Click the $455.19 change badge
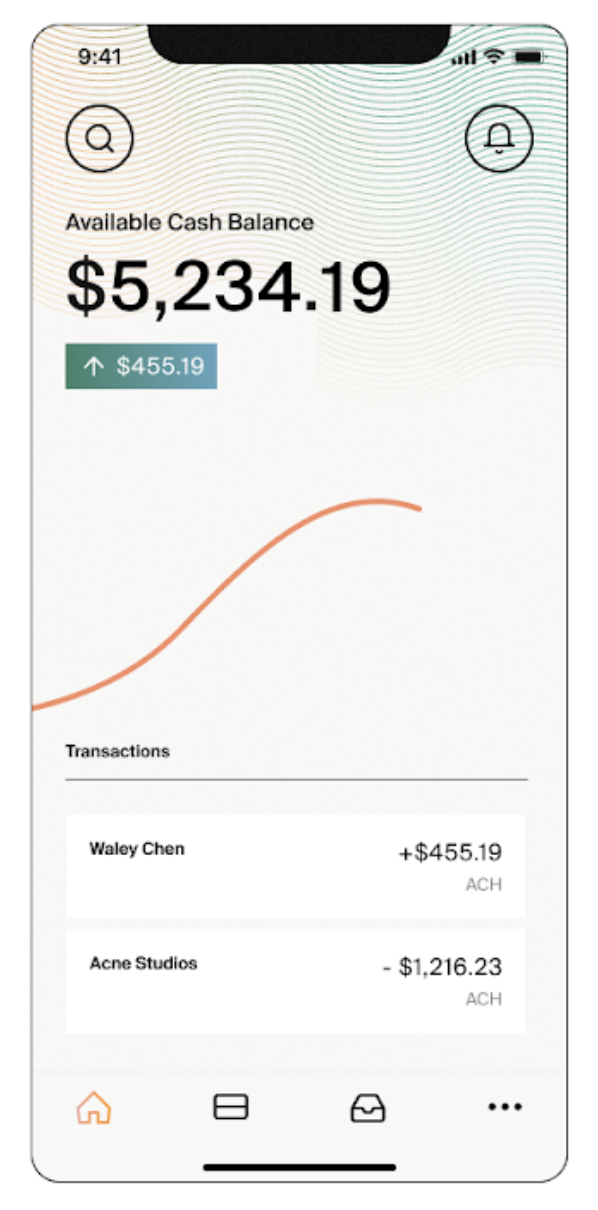This screenshot has height=1210, width=598. click(x=141, y=366)
